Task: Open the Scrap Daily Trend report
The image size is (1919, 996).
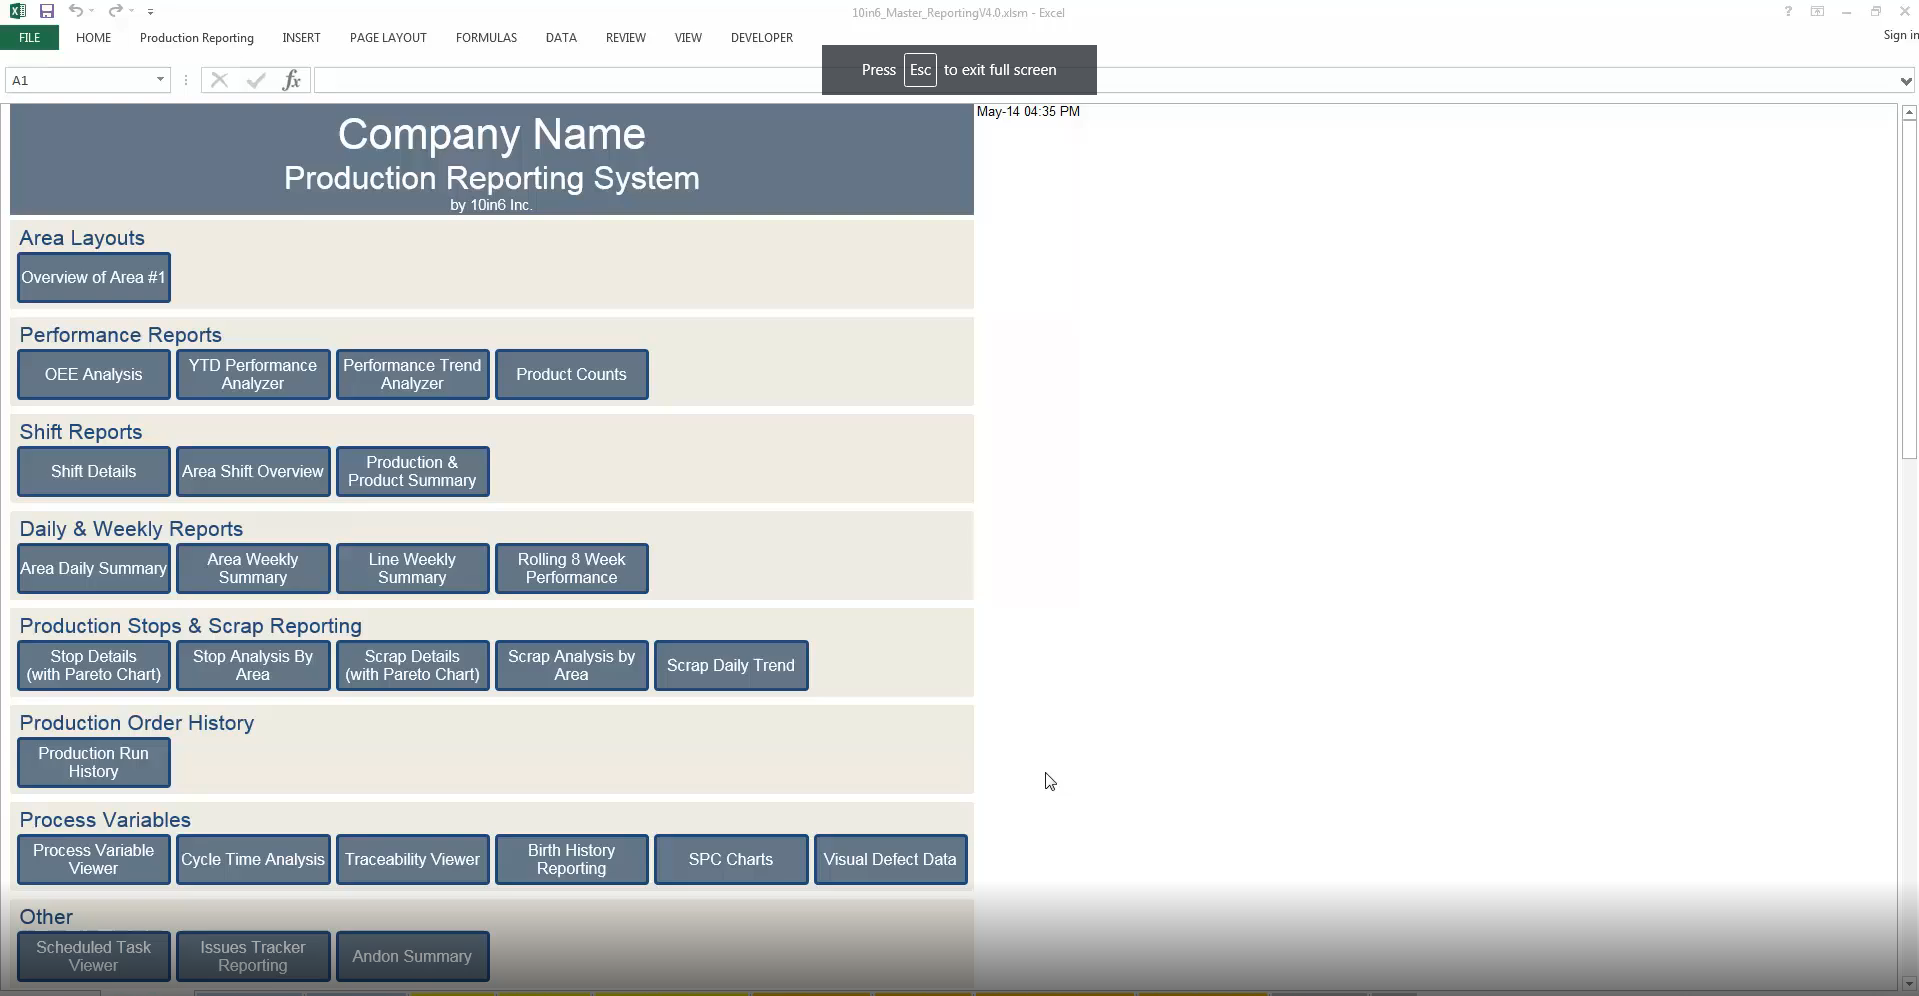Action: pos(731,665)
